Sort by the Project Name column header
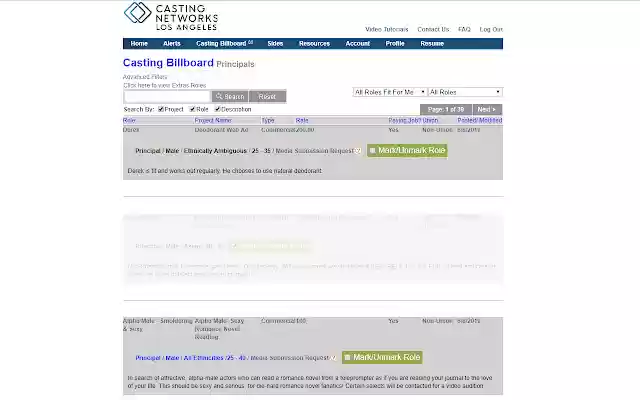Image resolution: width=640 pixels, height=400 pixels. point(213,120)
